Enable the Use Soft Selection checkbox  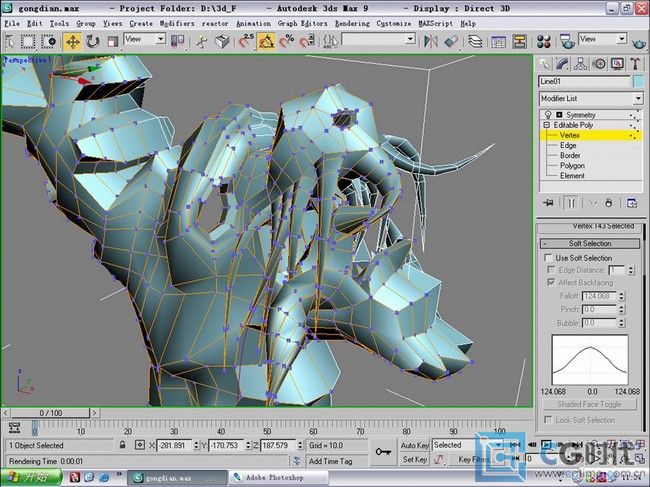tap(548, 258)
